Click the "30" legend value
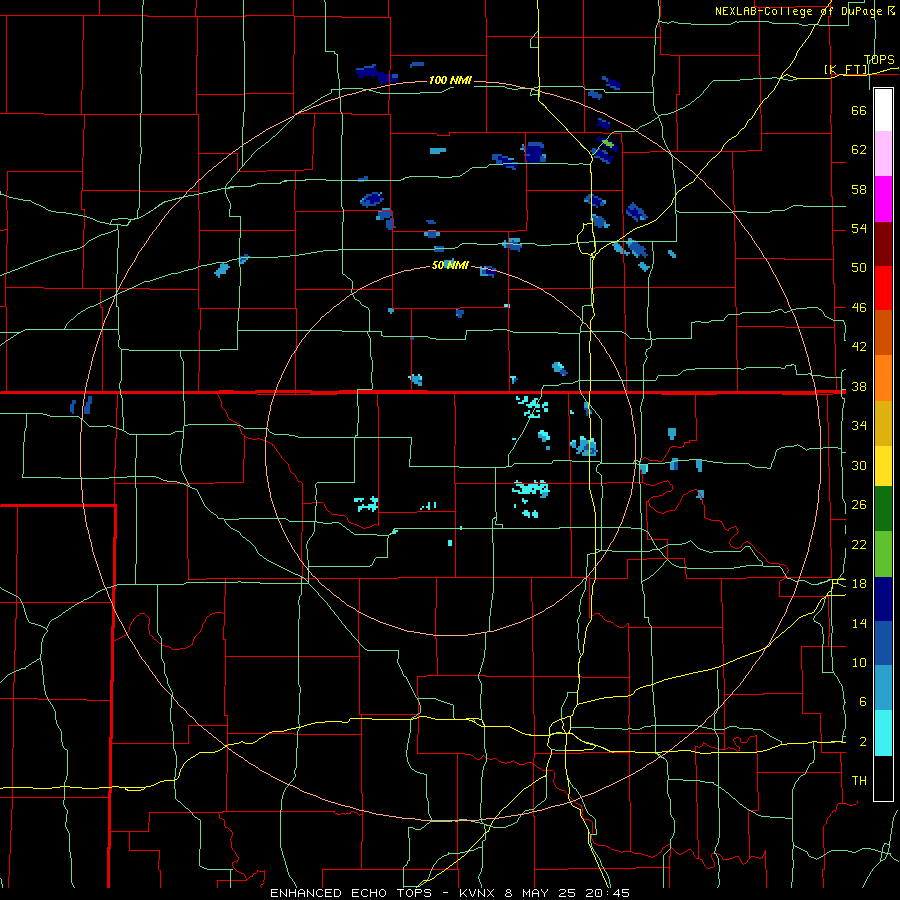 pyautogui.click(x=859, y=465)
